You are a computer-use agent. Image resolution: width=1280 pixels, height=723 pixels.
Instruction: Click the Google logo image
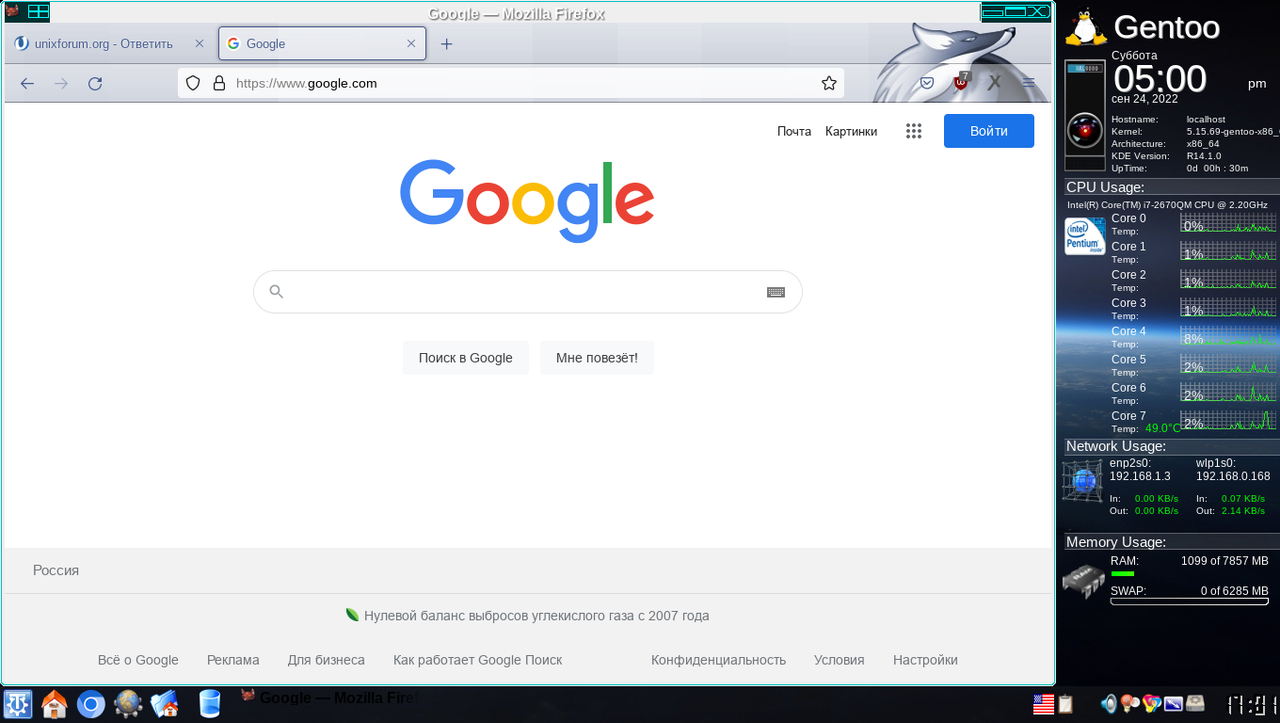(x=527, y=201)
